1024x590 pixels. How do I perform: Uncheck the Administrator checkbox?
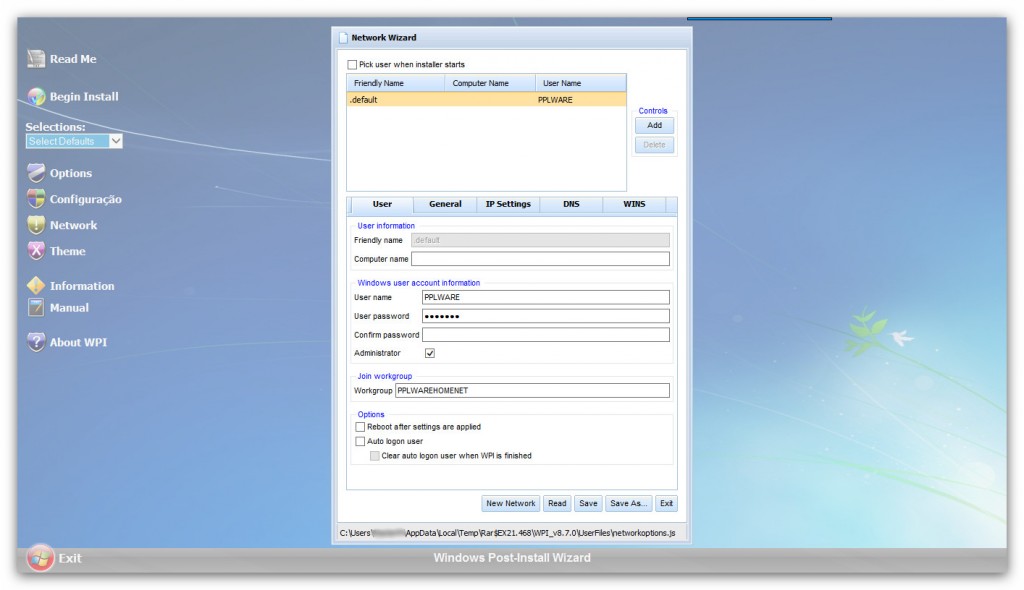(430, 353)
